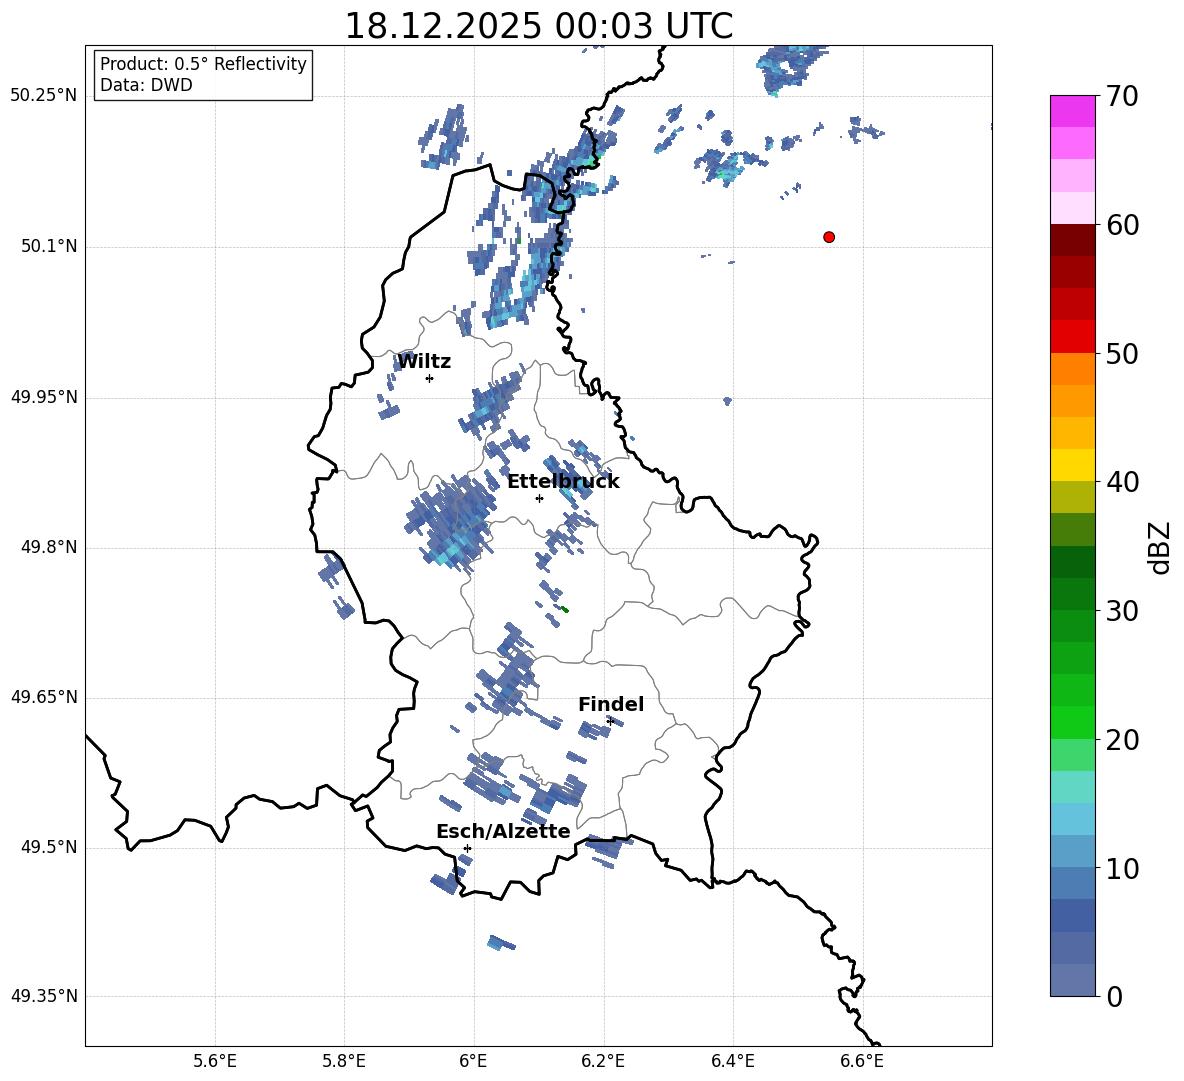The width and height of the screenshot is (1184, 1081).
Task: Click the Esch/Alzette cross marker
Action: [467, 848]
